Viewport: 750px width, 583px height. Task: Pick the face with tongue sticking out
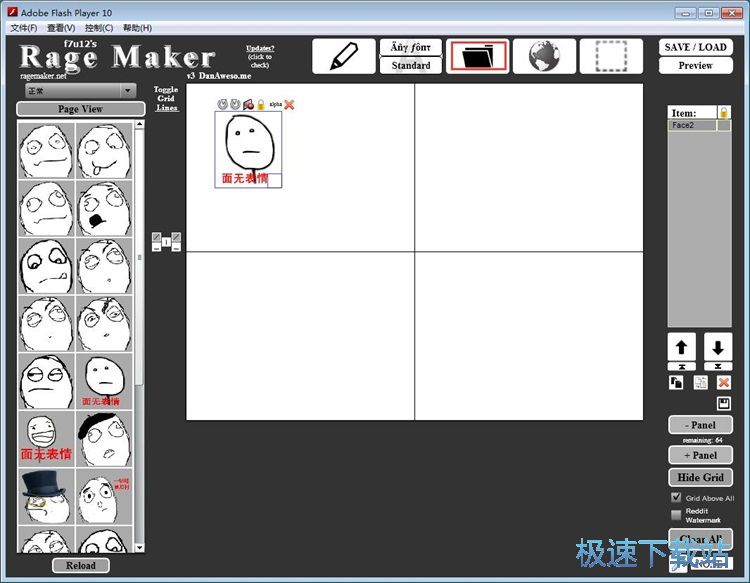point(104,151)
